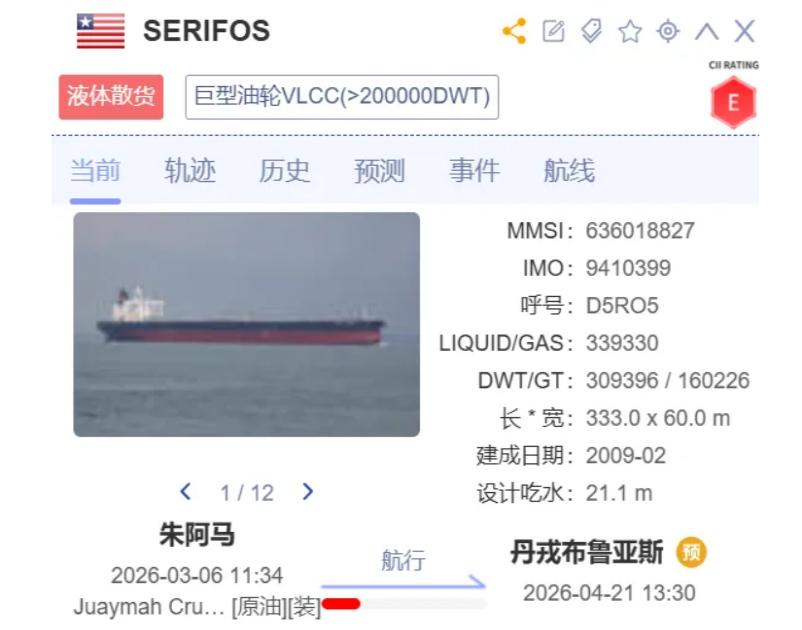Show the next ship photo
This screenshot has width=802, height=630.
(x=307, y=491)
